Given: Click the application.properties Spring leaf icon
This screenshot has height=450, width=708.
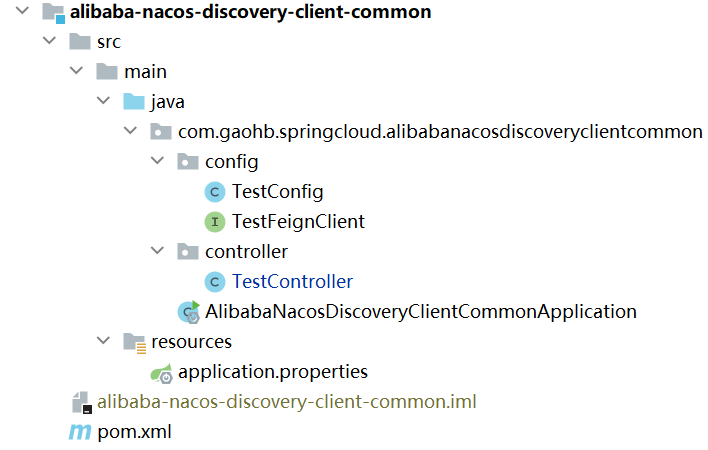Looking at the screenshot, I should [x=161, y=373].
